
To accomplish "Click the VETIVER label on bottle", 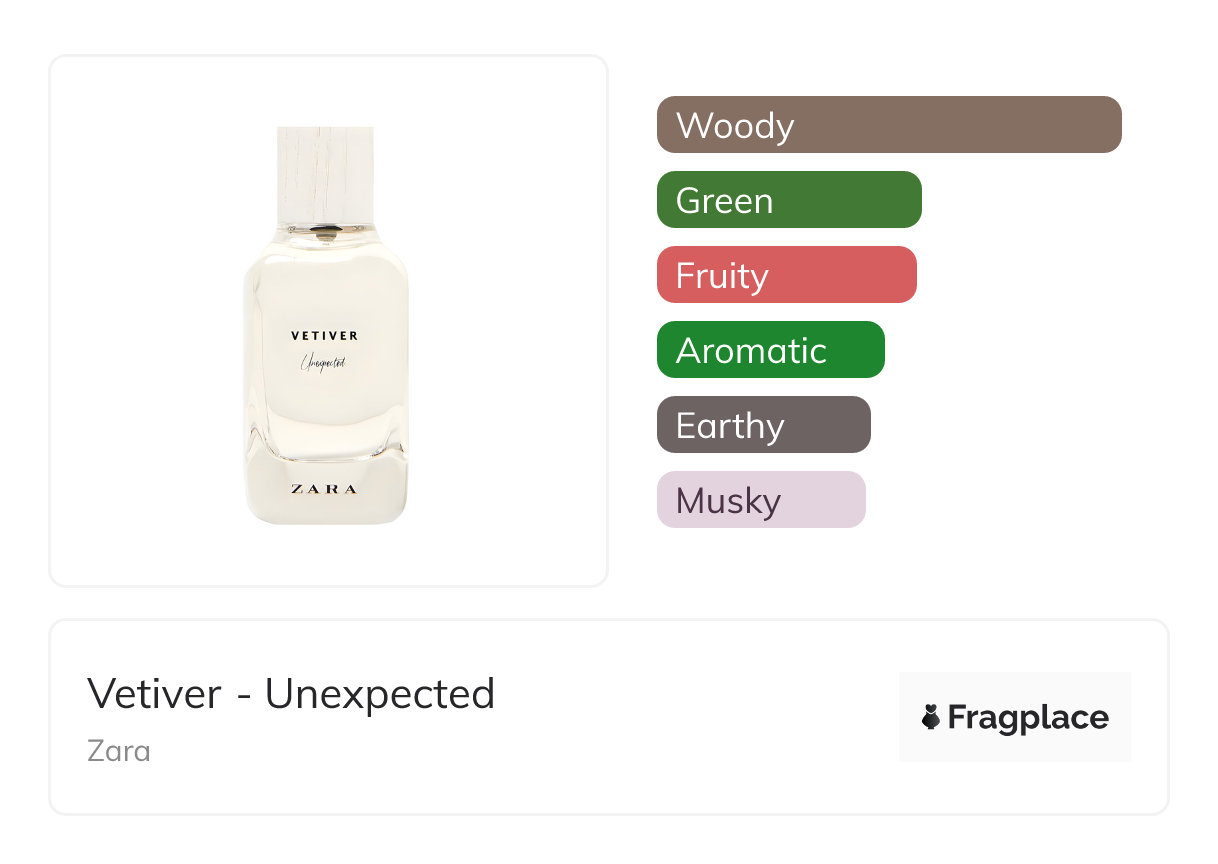I will pyautogui.click(x=324, y=336).
